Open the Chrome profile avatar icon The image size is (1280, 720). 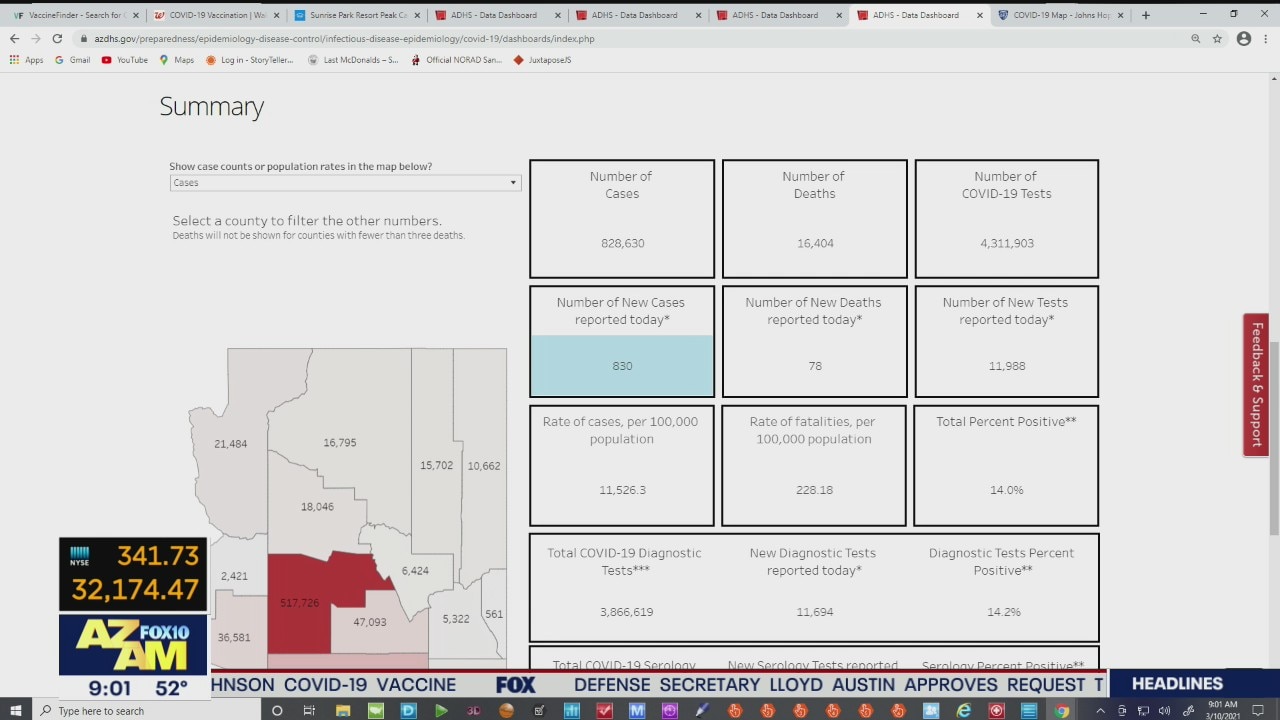tap(1243, 38)
